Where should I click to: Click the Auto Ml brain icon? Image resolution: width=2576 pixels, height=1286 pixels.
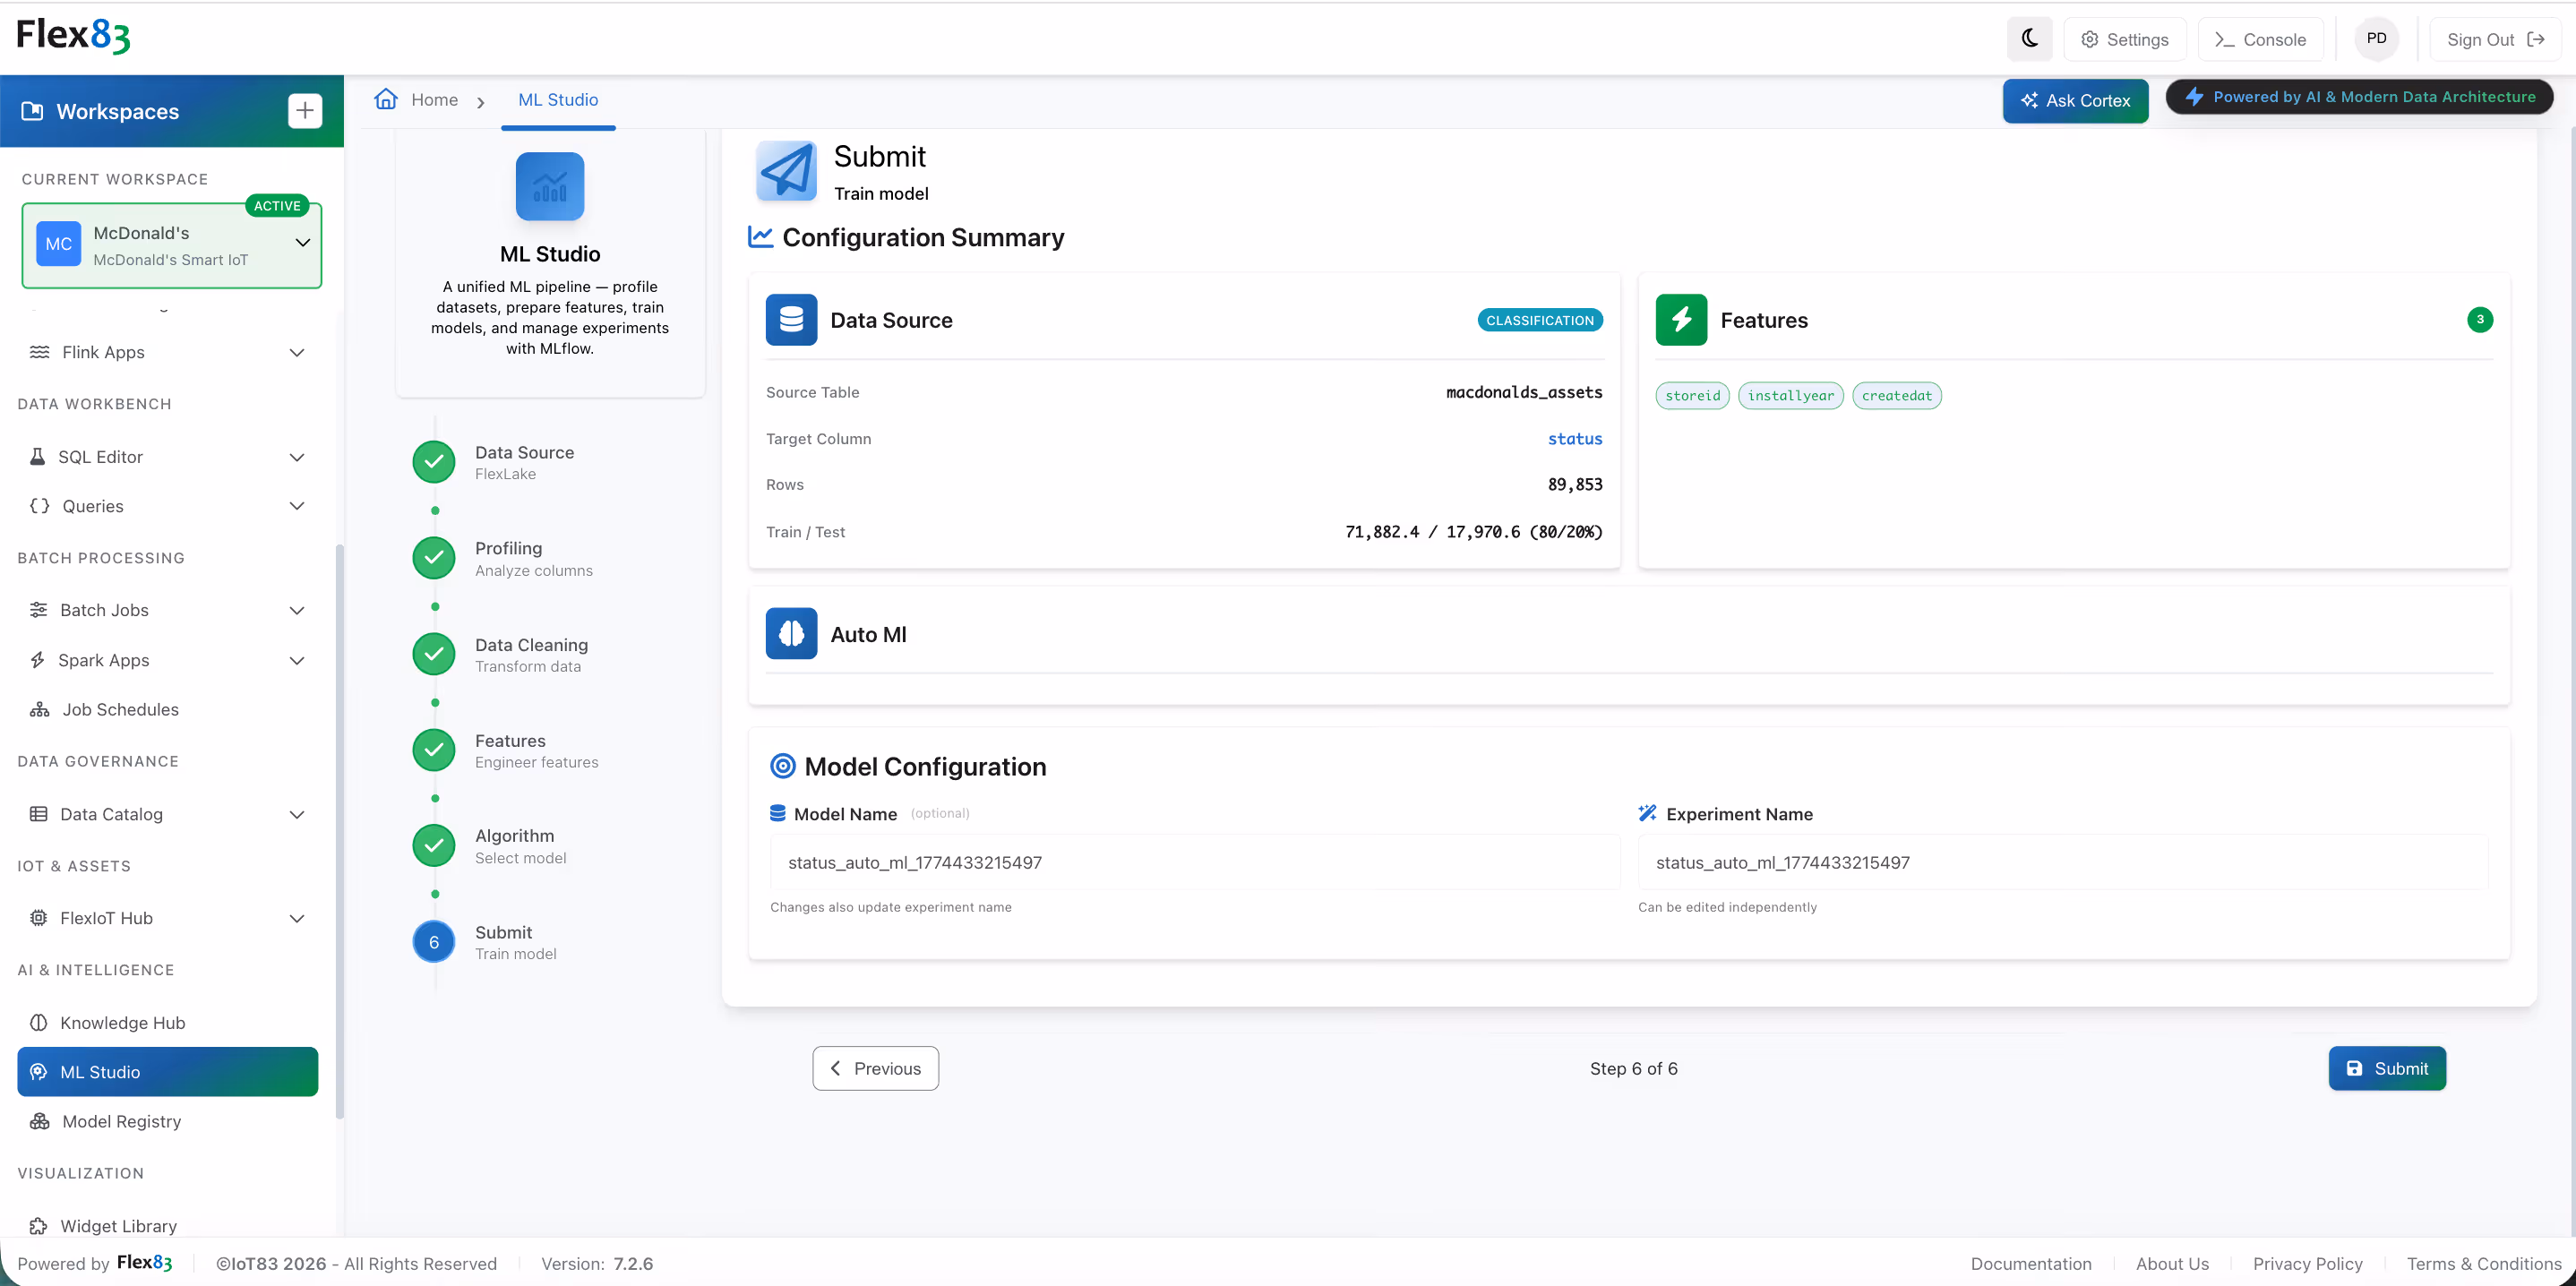click(x=791, y=634)
